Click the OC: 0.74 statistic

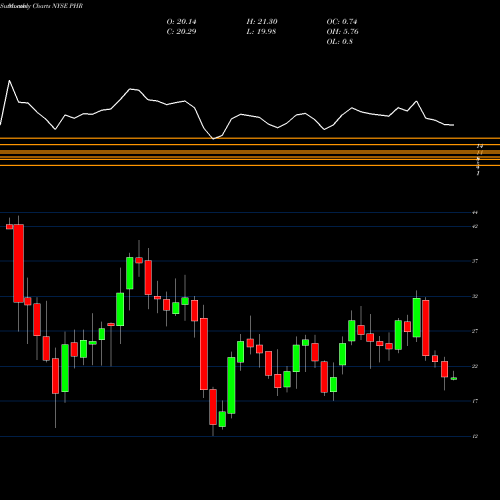tap(342, 22)
